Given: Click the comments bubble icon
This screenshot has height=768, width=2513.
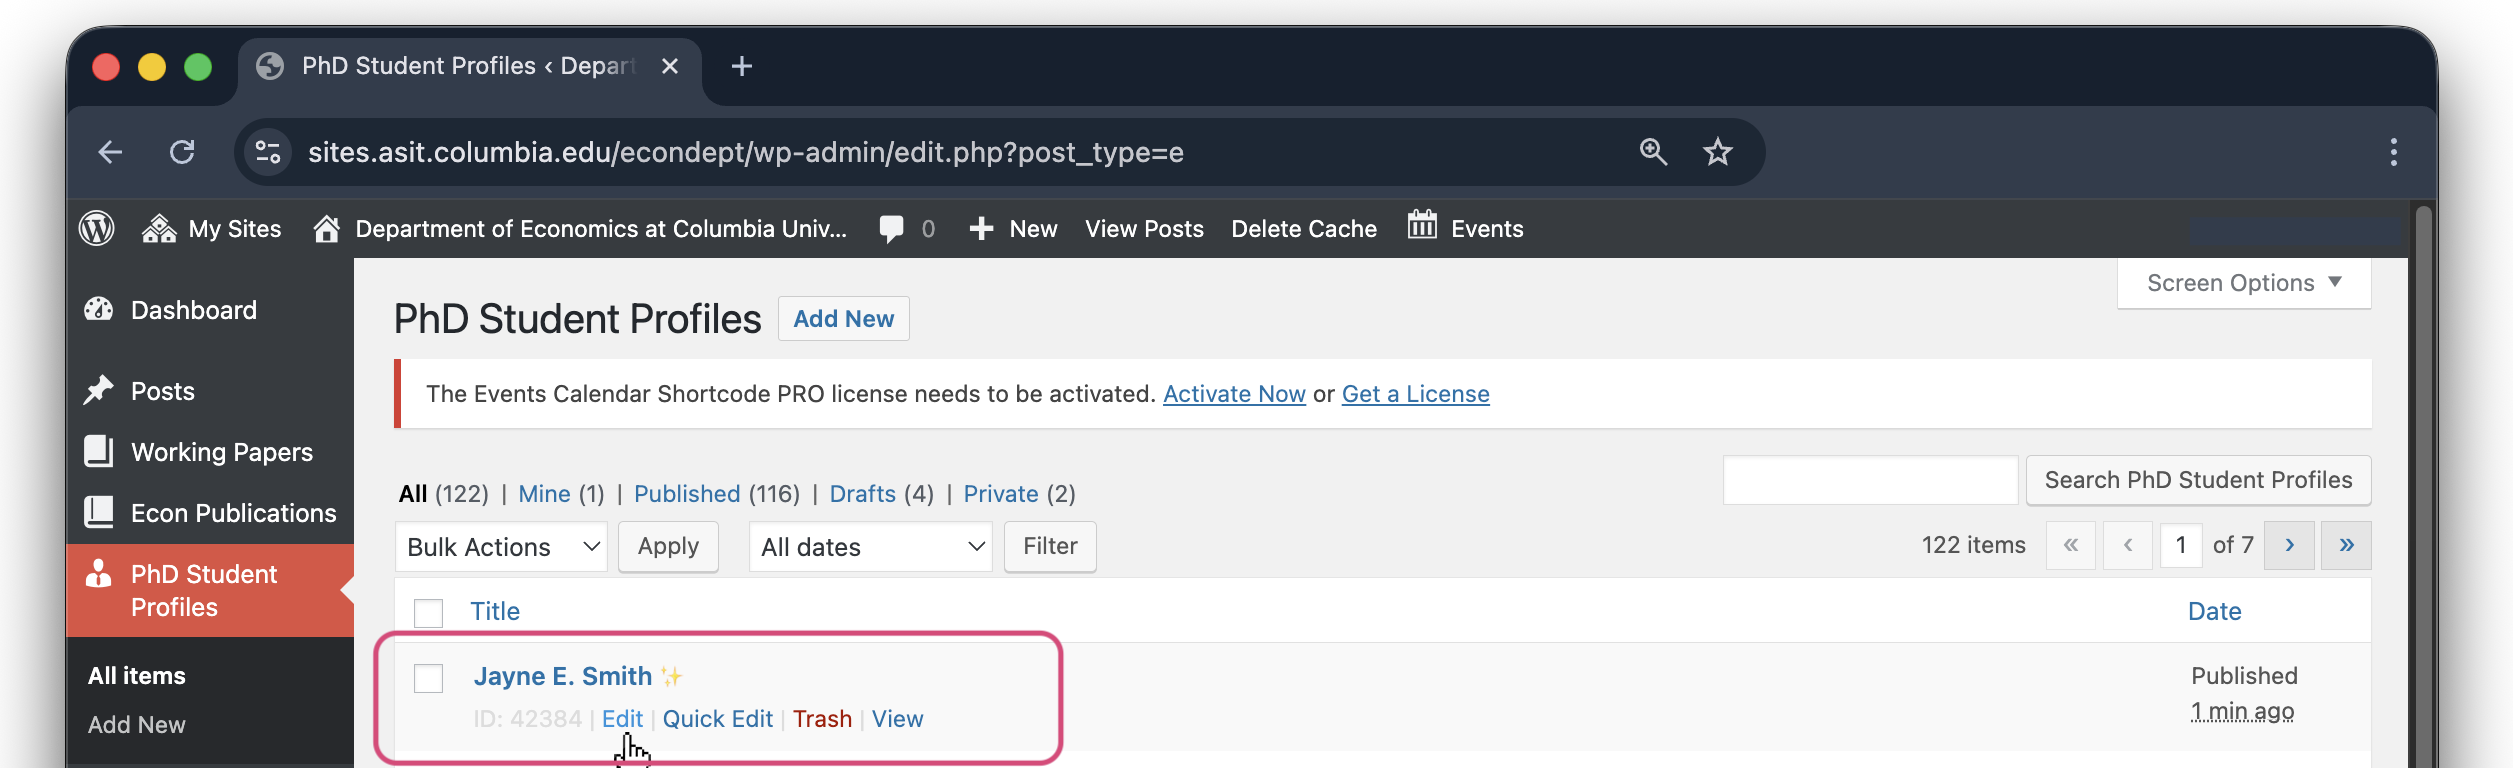Looking at the screenshot, I should pos(891,229).
